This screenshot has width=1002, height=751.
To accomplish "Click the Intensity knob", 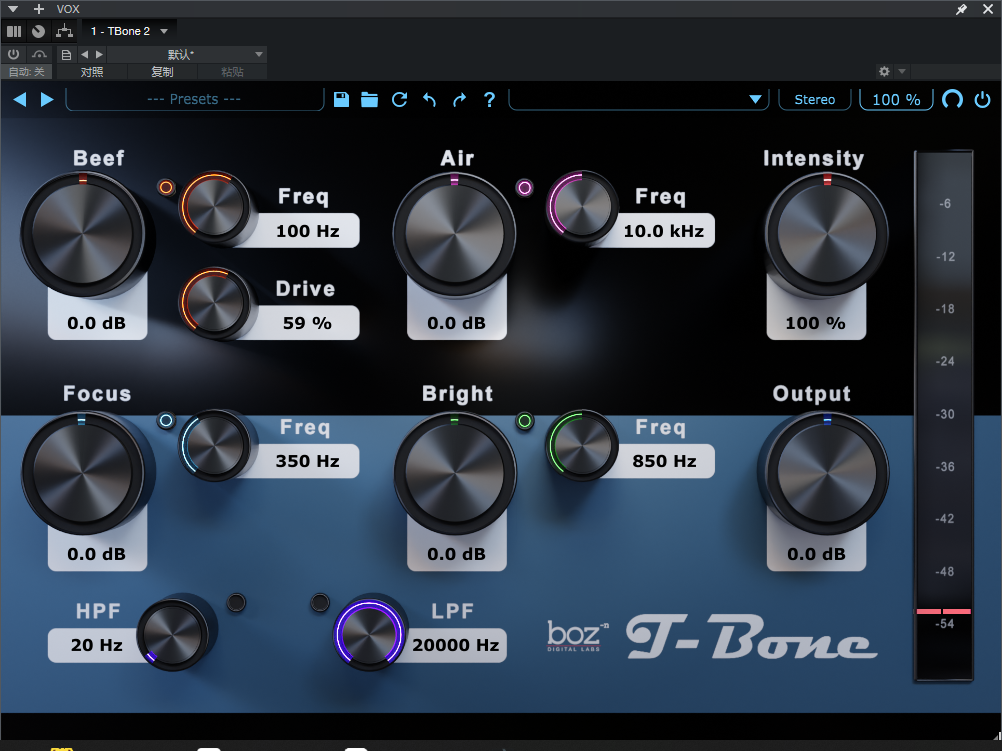I will click(827, 234).
